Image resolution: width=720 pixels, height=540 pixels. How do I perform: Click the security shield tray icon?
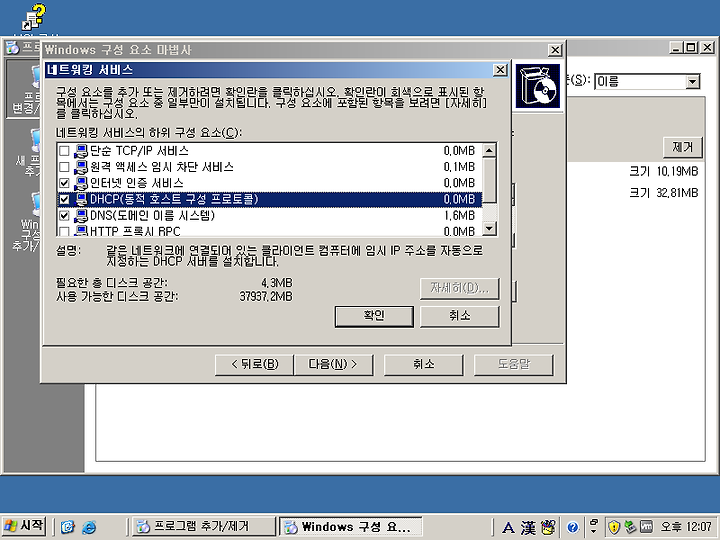(x=614, y=527)
